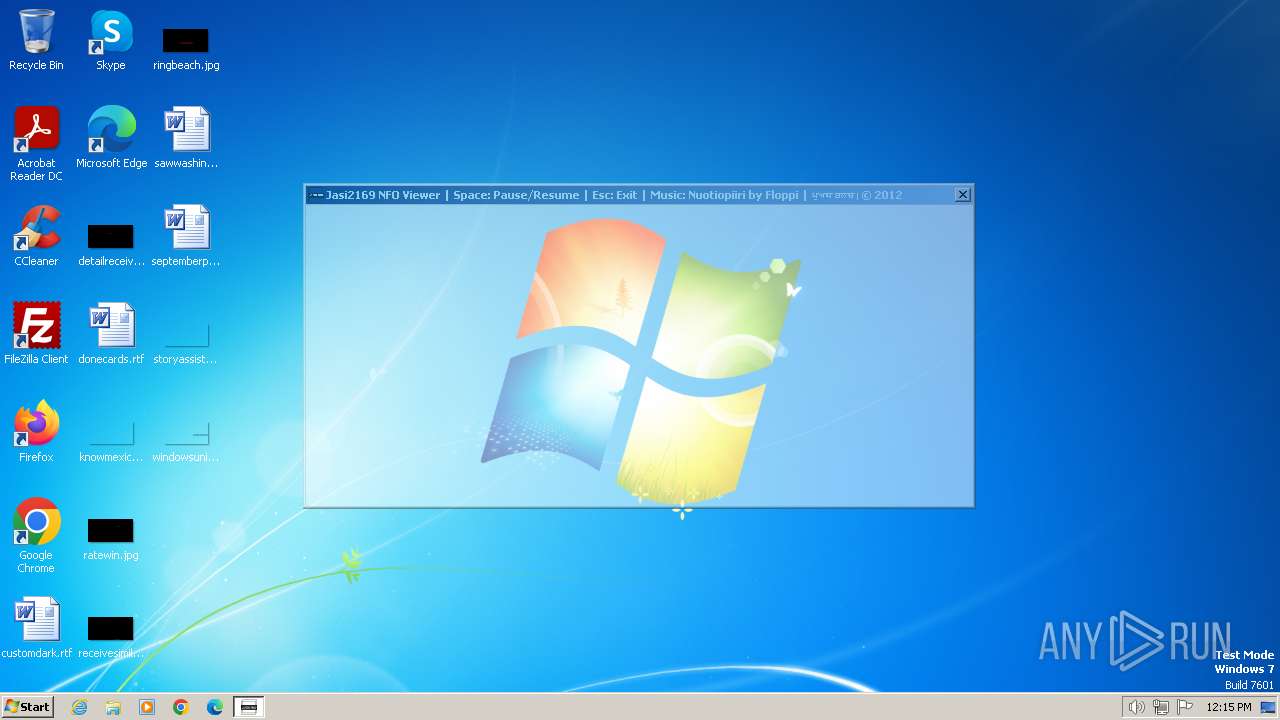This screenshot has height=720, width=1280.
Task: Select the FileZilla Client shortcut
Action: [x=36, y=333]
